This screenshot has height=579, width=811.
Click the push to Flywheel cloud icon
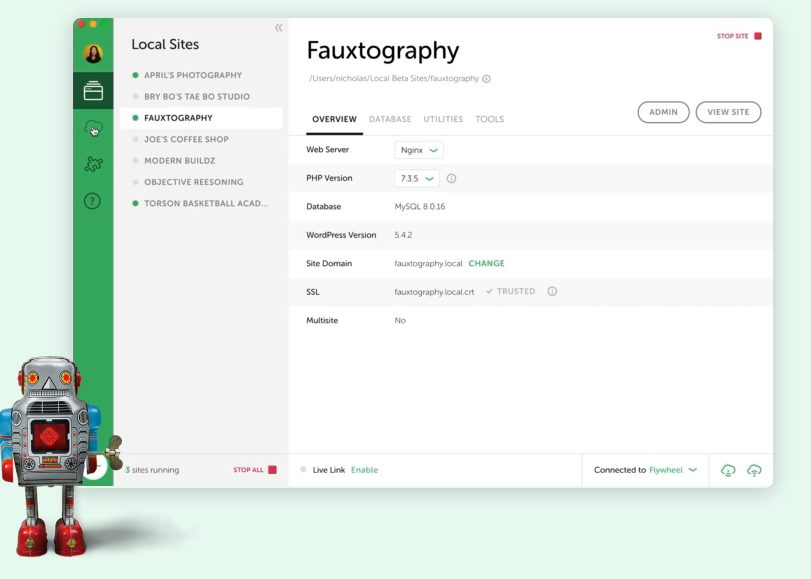[754, 470]
